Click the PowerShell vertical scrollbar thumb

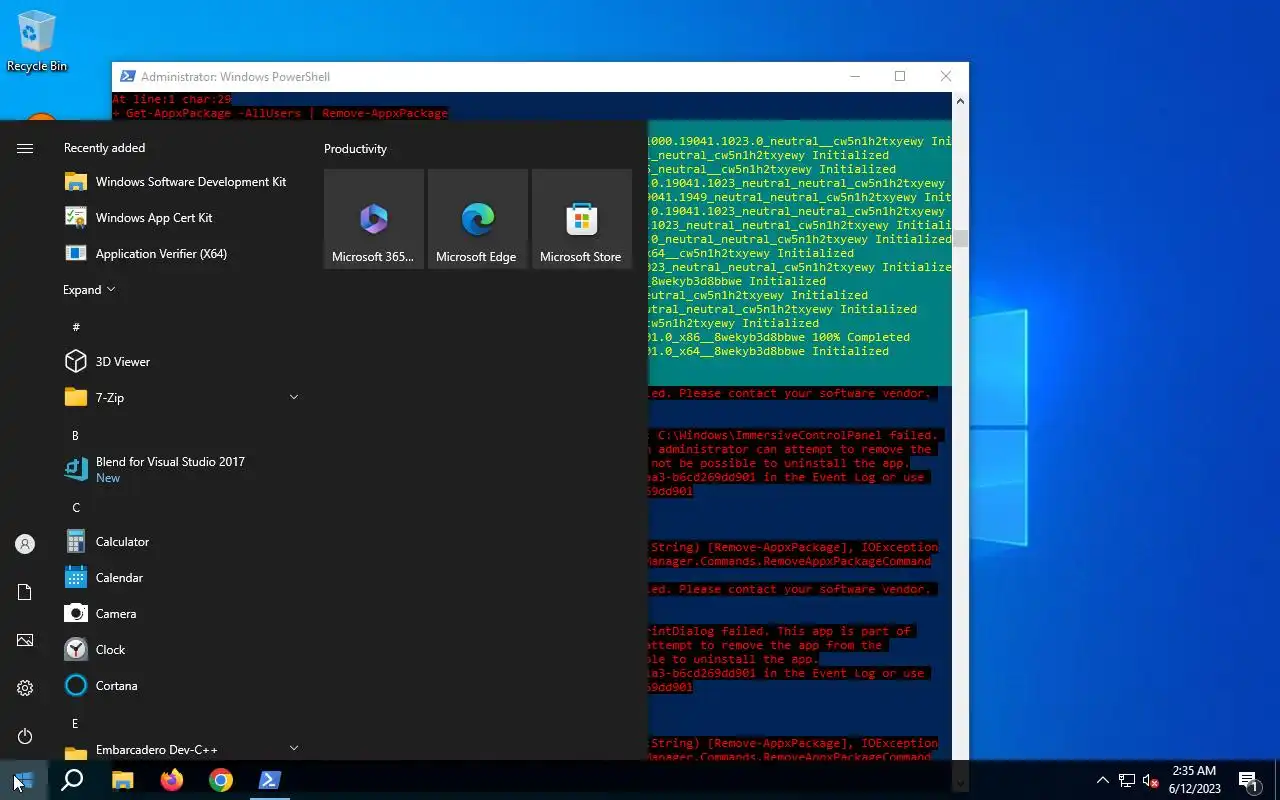coord(960,238)
